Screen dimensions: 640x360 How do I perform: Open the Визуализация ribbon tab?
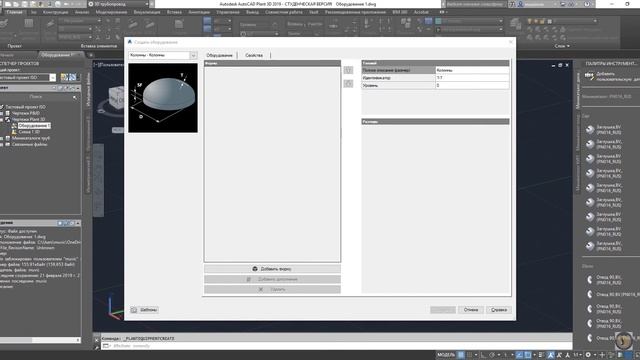coord(147,12)
